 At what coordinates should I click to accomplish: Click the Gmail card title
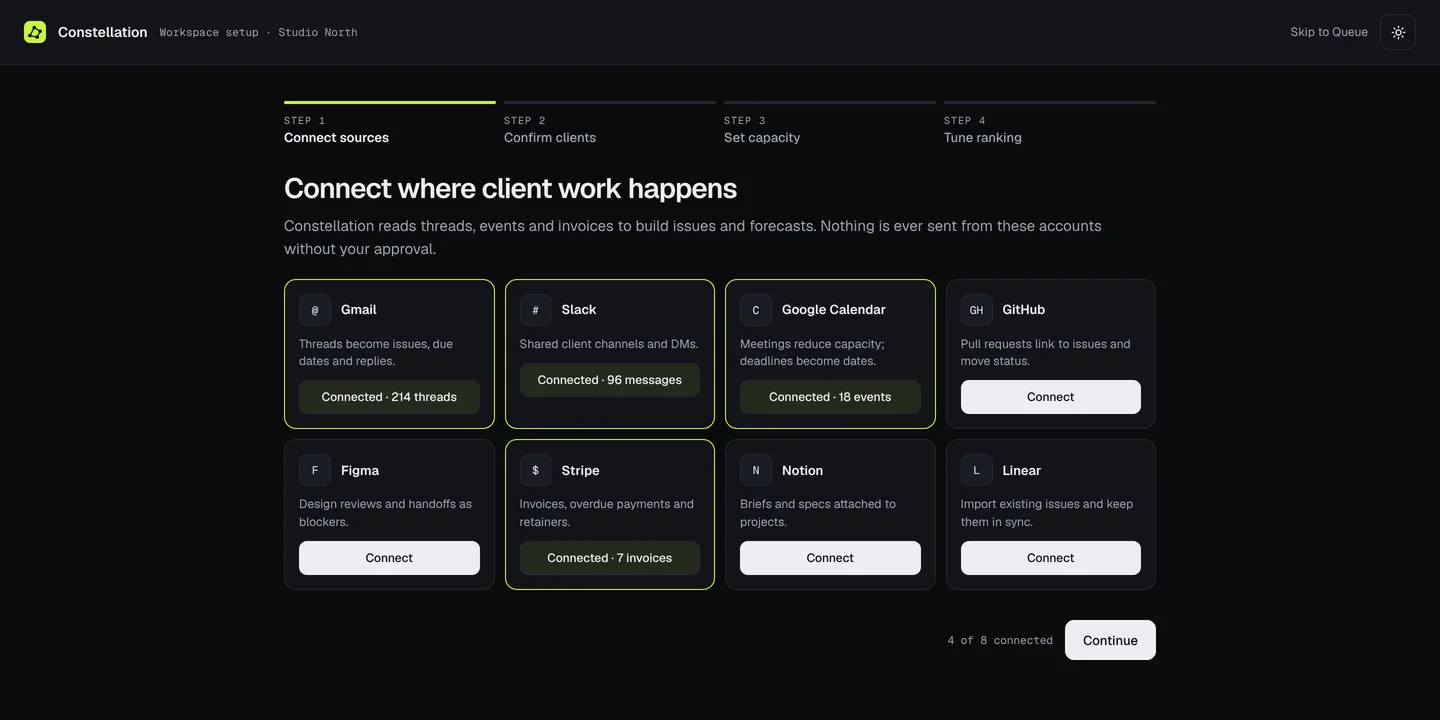pos(359,310)
